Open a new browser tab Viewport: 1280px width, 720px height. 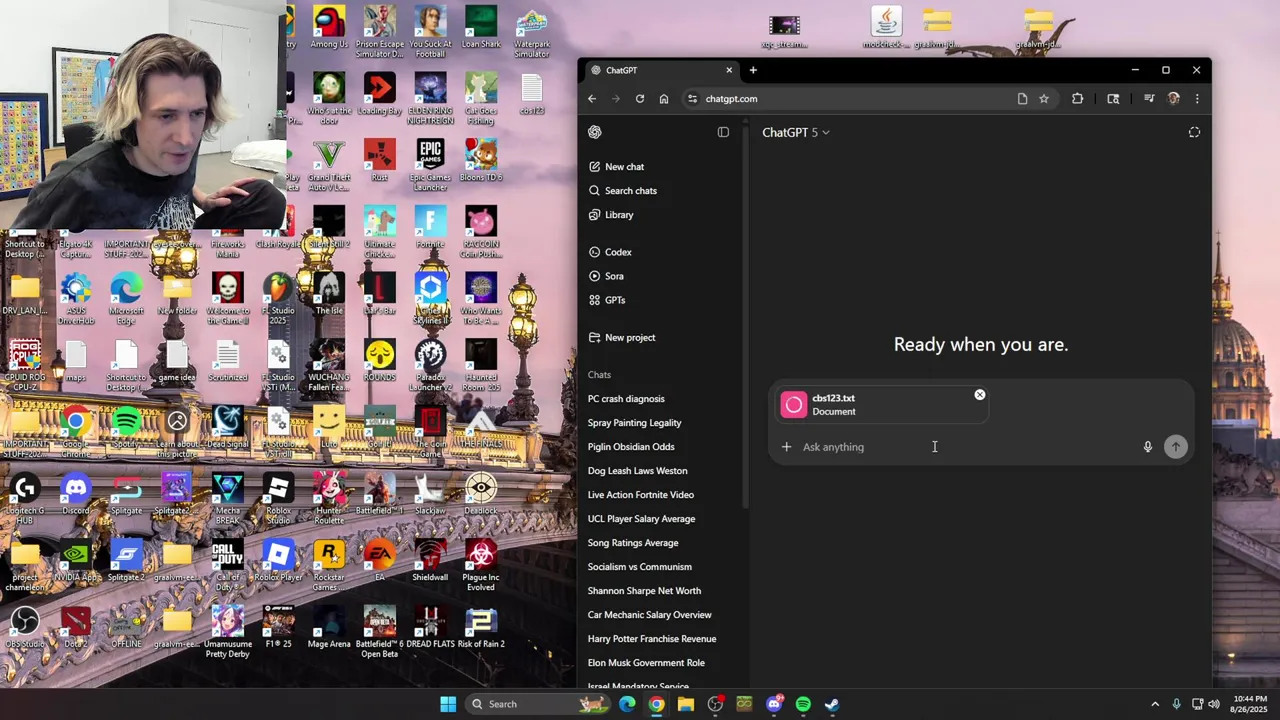[x=753, y=70]
